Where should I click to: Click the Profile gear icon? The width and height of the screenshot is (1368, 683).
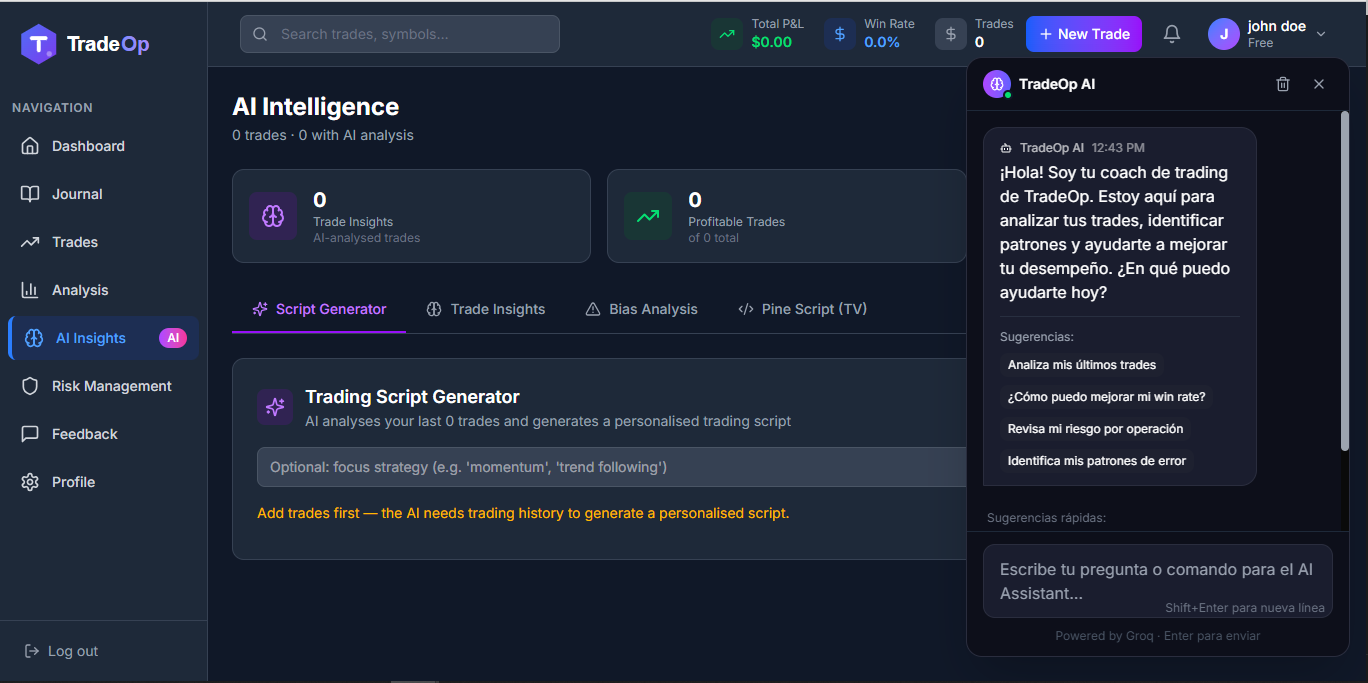point(31,482)
